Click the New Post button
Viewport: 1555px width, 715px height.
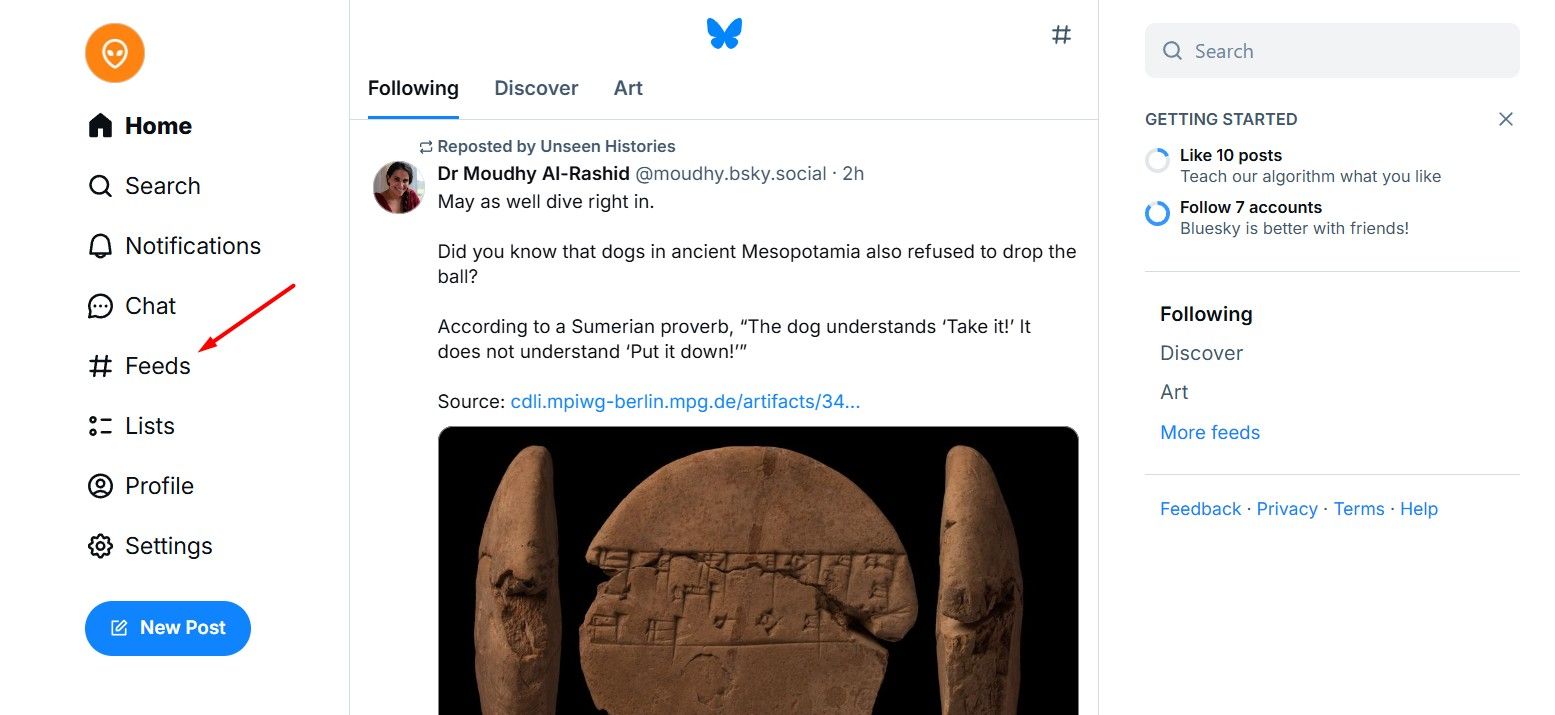click(168, 628)
